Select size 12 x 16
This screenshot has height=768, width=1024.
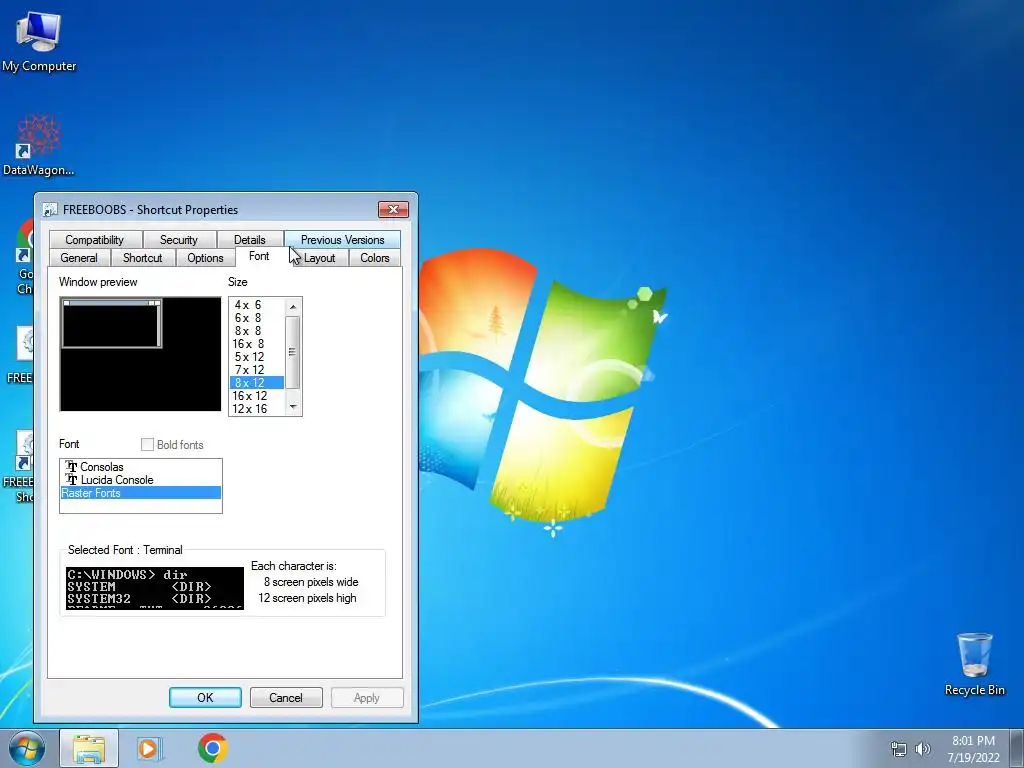[x=257, y=409]
